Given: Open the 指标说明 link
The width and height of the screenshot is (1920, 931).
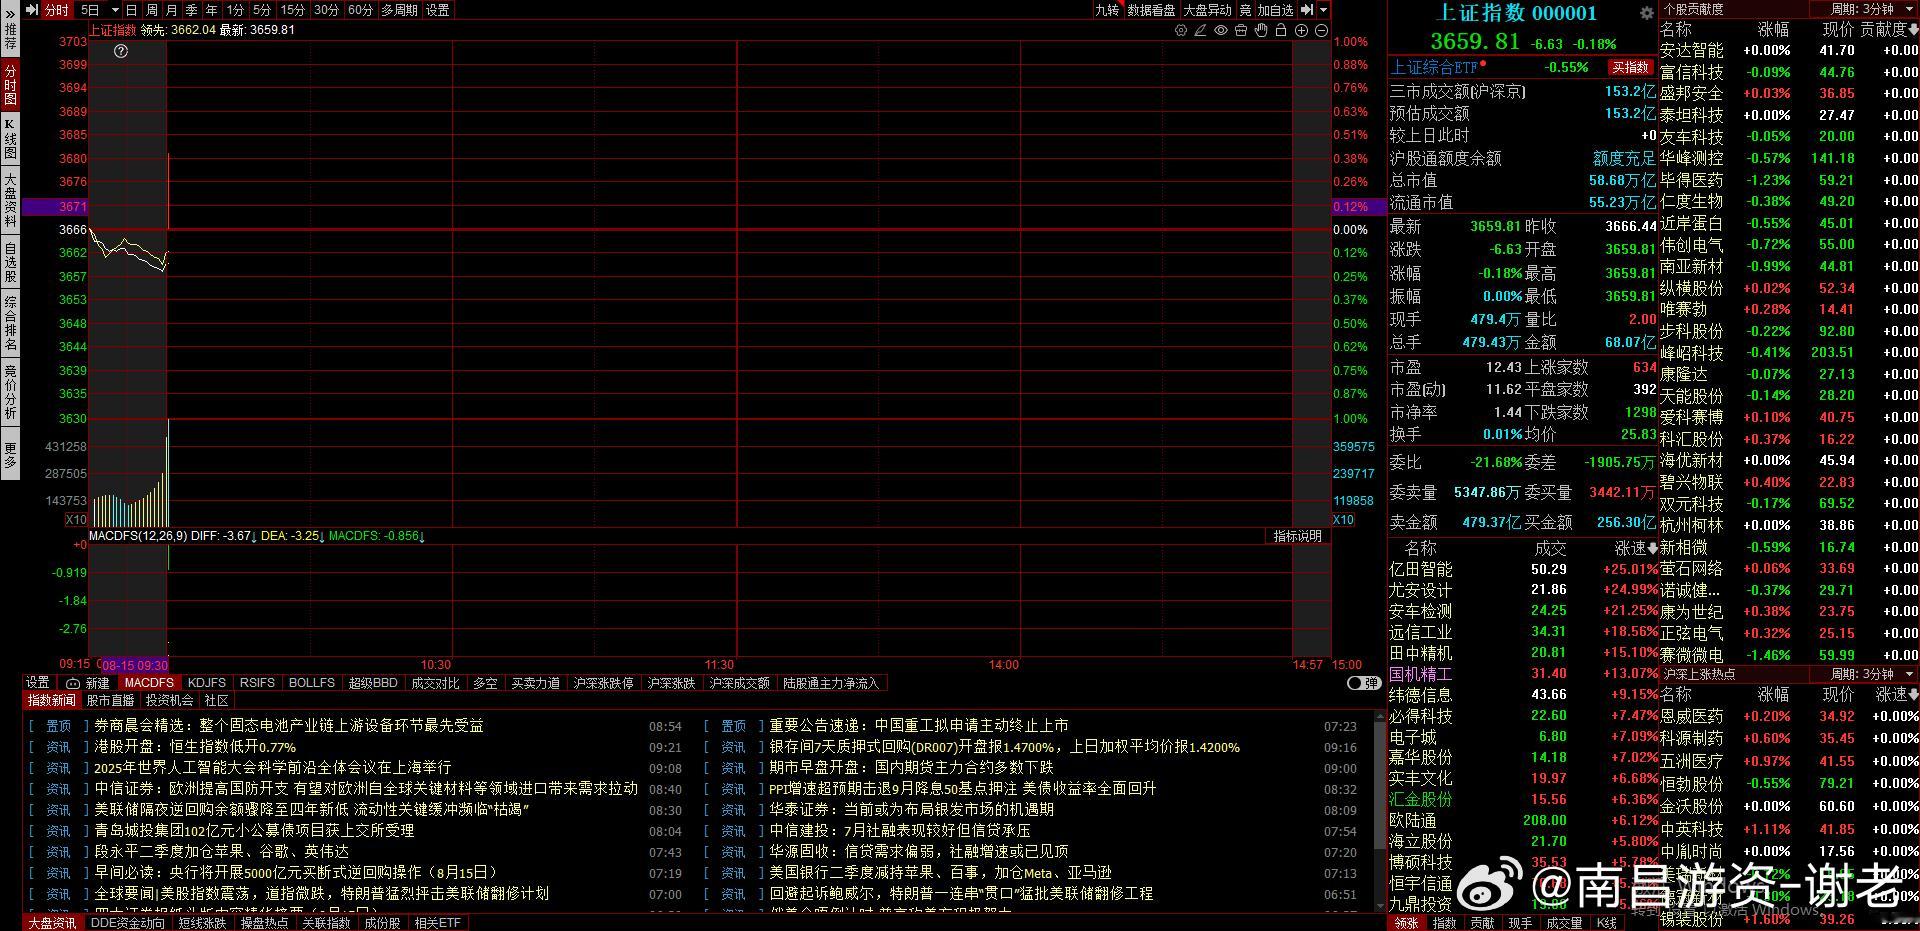Looking at the screenshot, I should pos(1297,536).
